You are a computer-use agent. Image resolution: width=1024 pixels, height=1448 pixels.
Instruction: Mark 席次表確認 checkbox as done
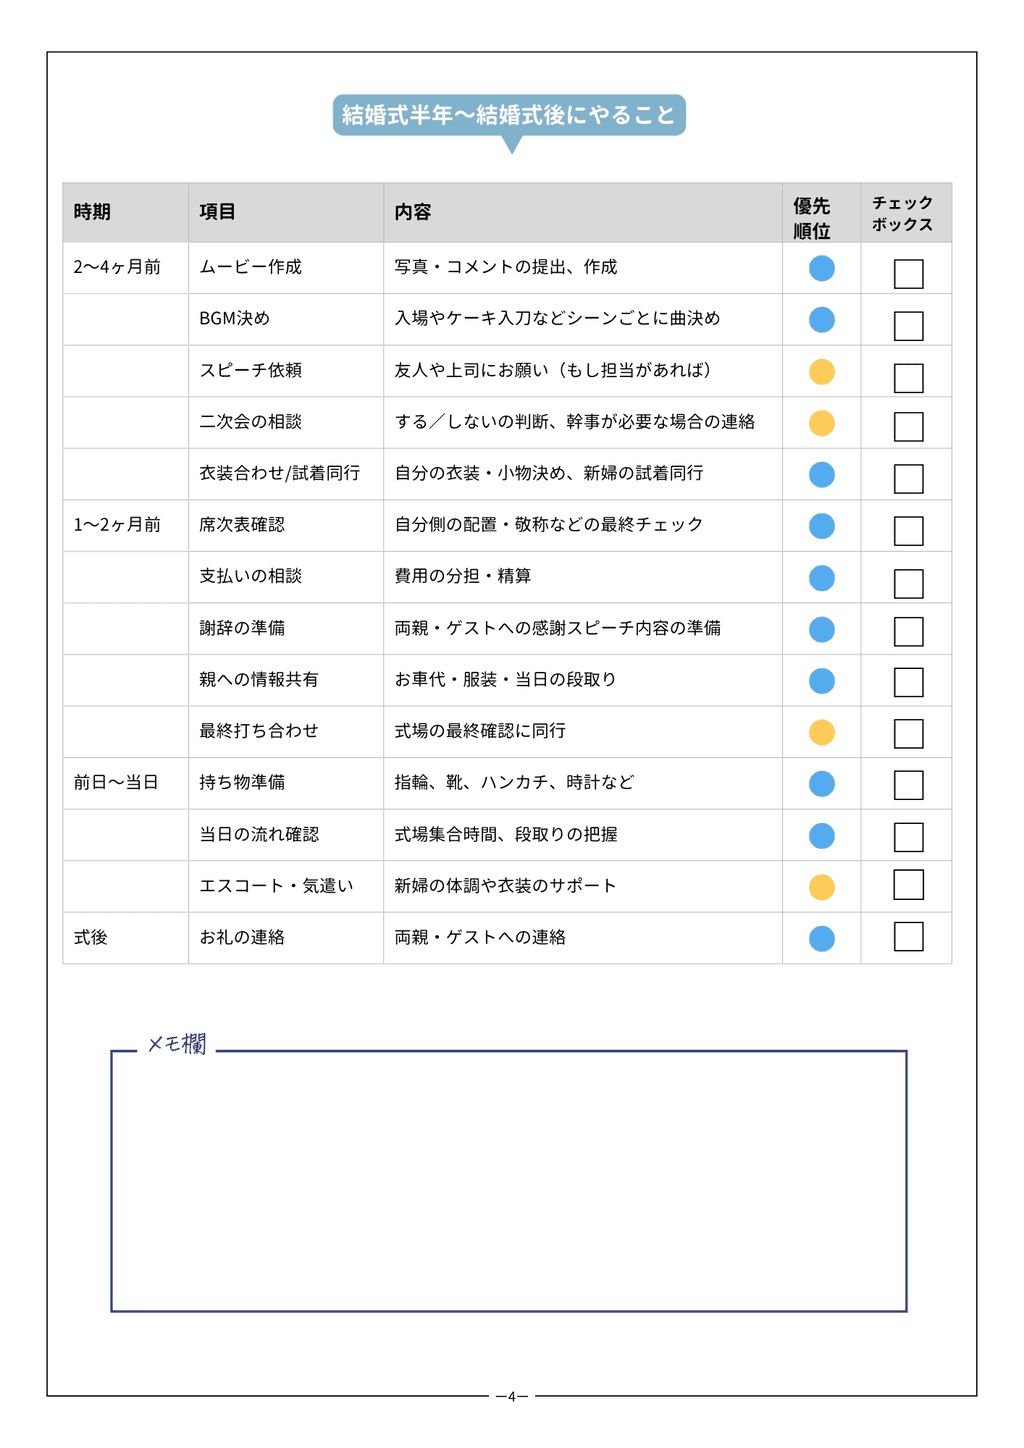[908, 531]
